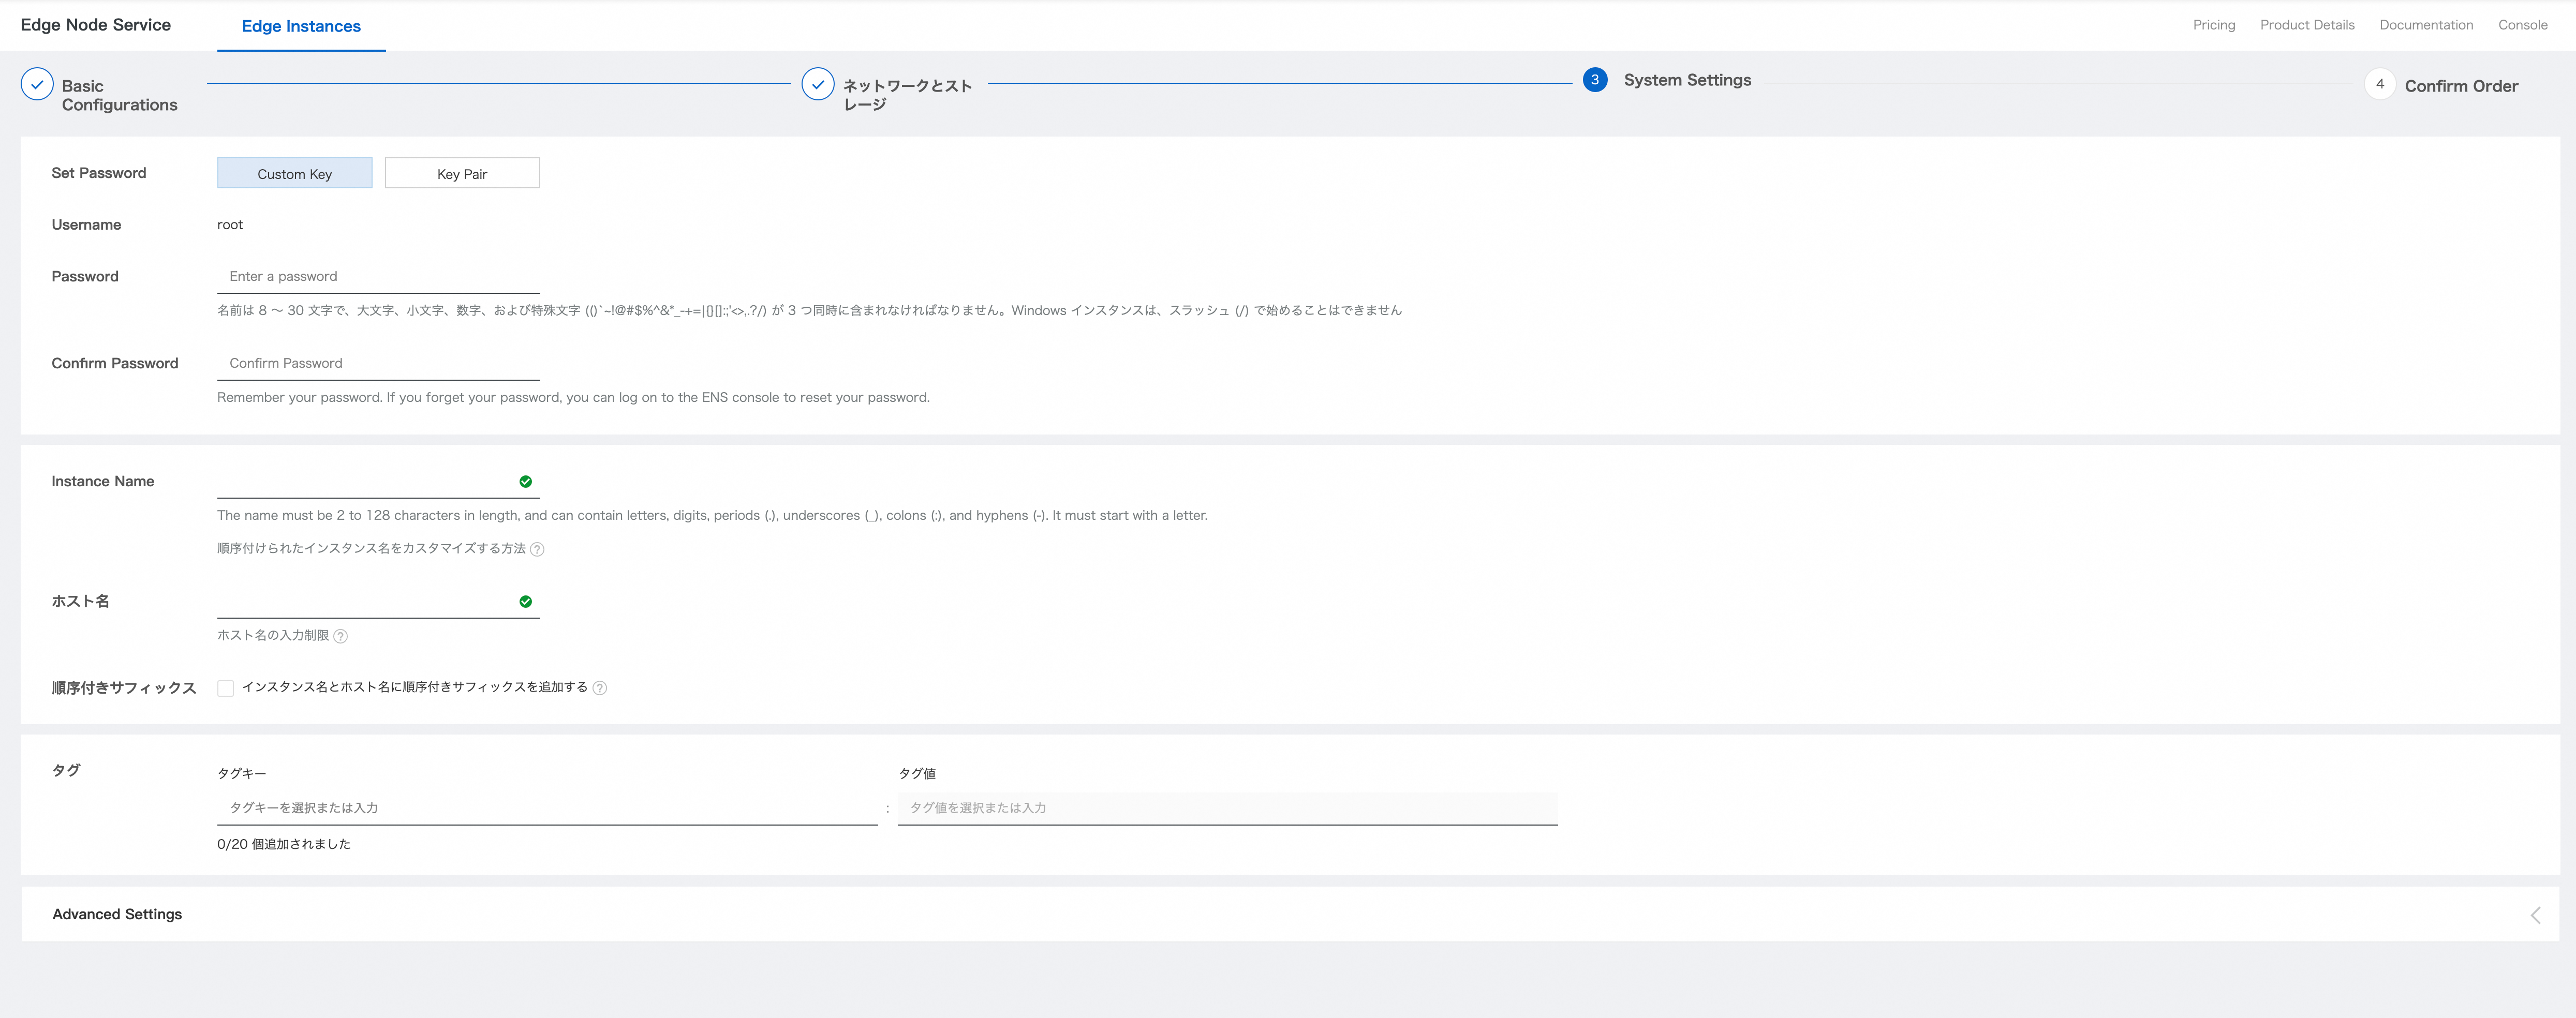
Task: Select the Custom Key password option
Action: click(x=294, y=174)
